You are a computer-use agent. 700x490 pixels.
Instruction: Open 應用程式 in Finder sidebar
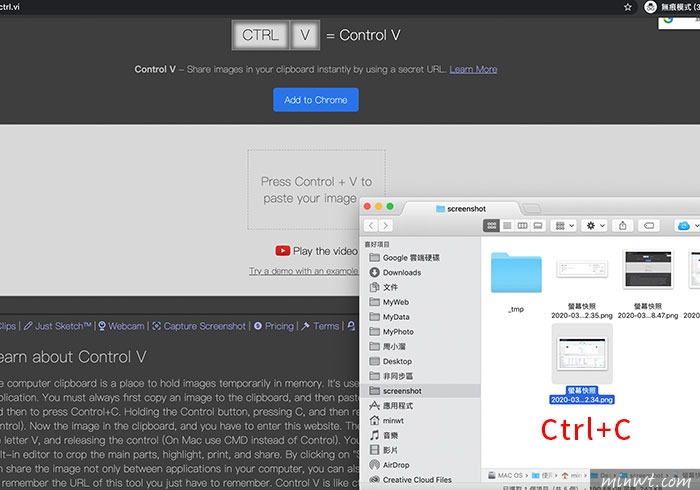[x=391, y=406]
